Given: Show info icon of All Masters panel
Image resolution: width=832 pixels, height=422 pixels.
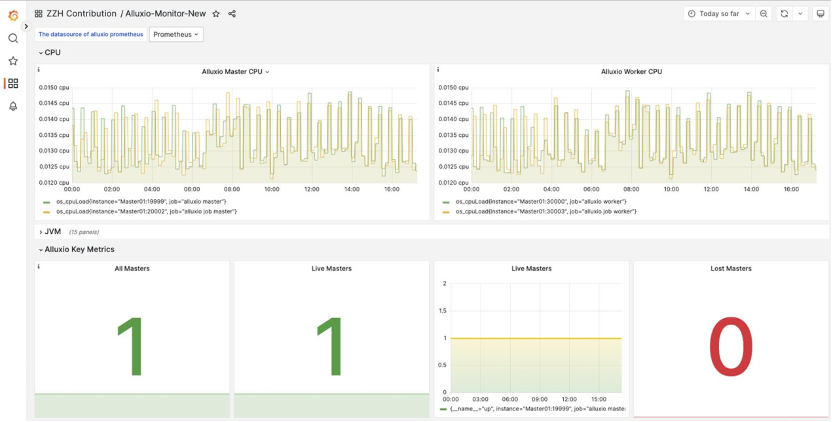Looking at the screenshot, I should click(38, 266).
